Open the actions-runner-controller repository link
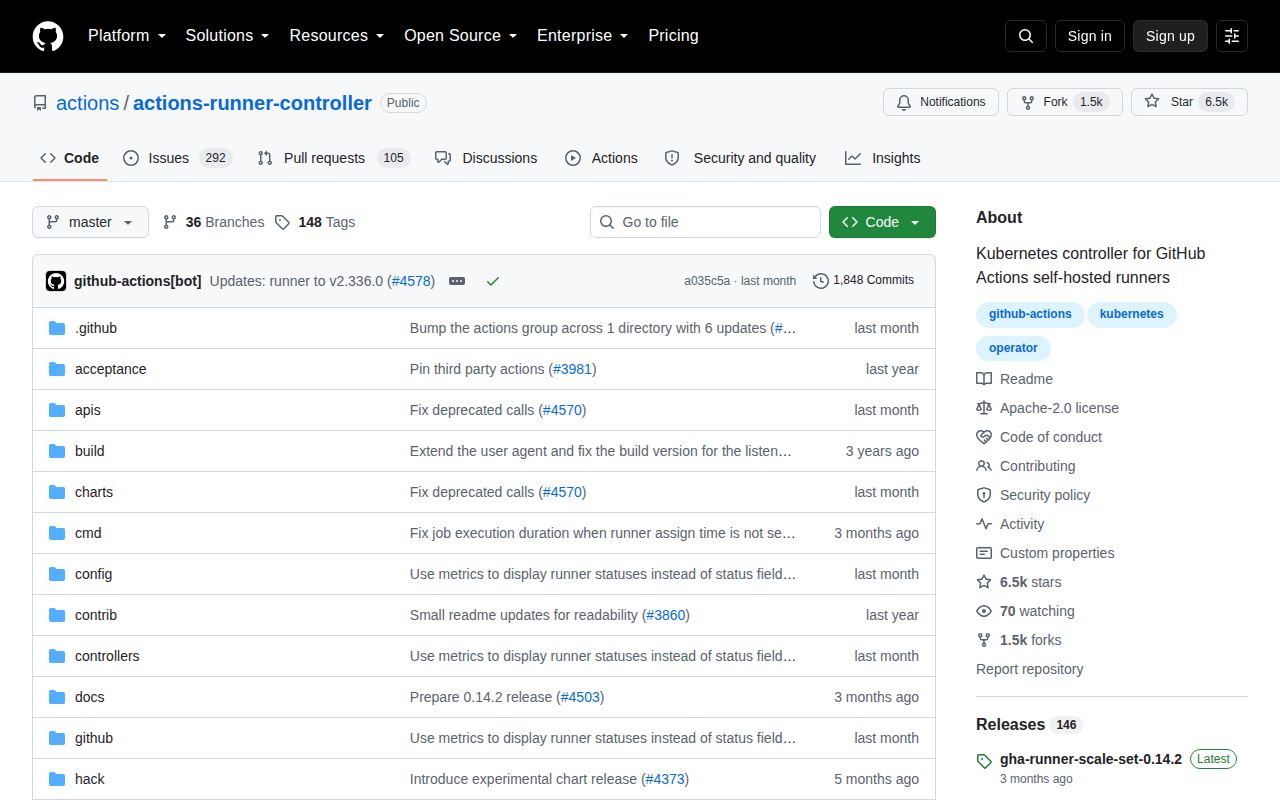 tap(252, 103)
